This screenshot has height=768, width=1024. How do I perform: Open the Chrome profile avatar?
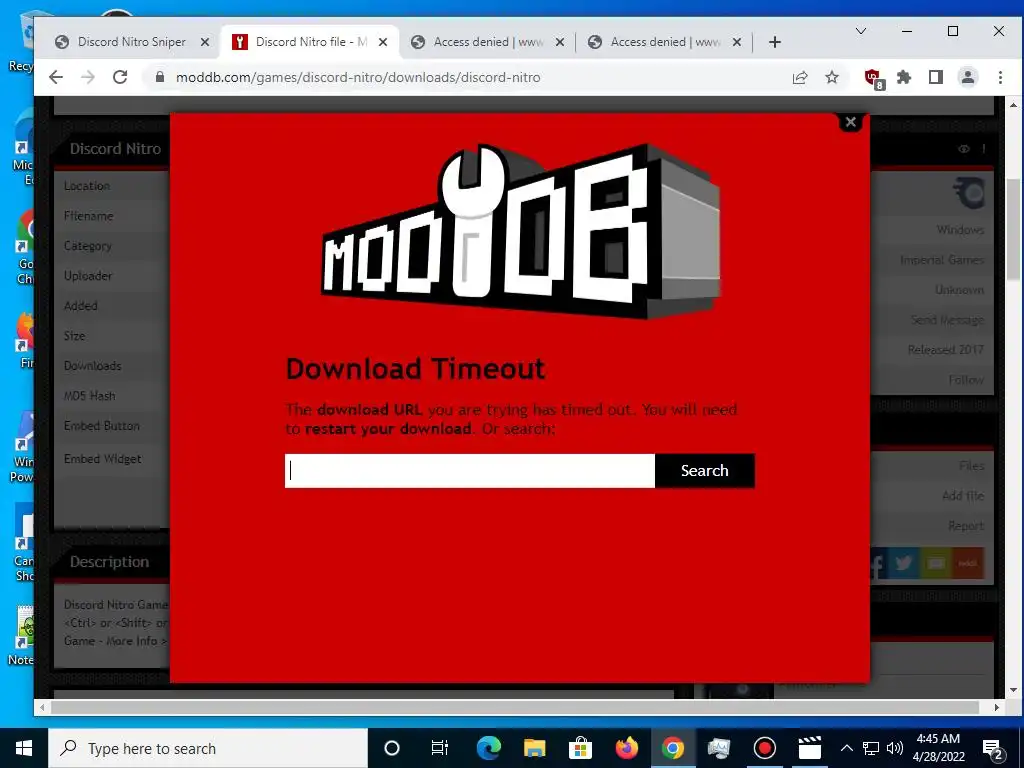click(968, 78)
